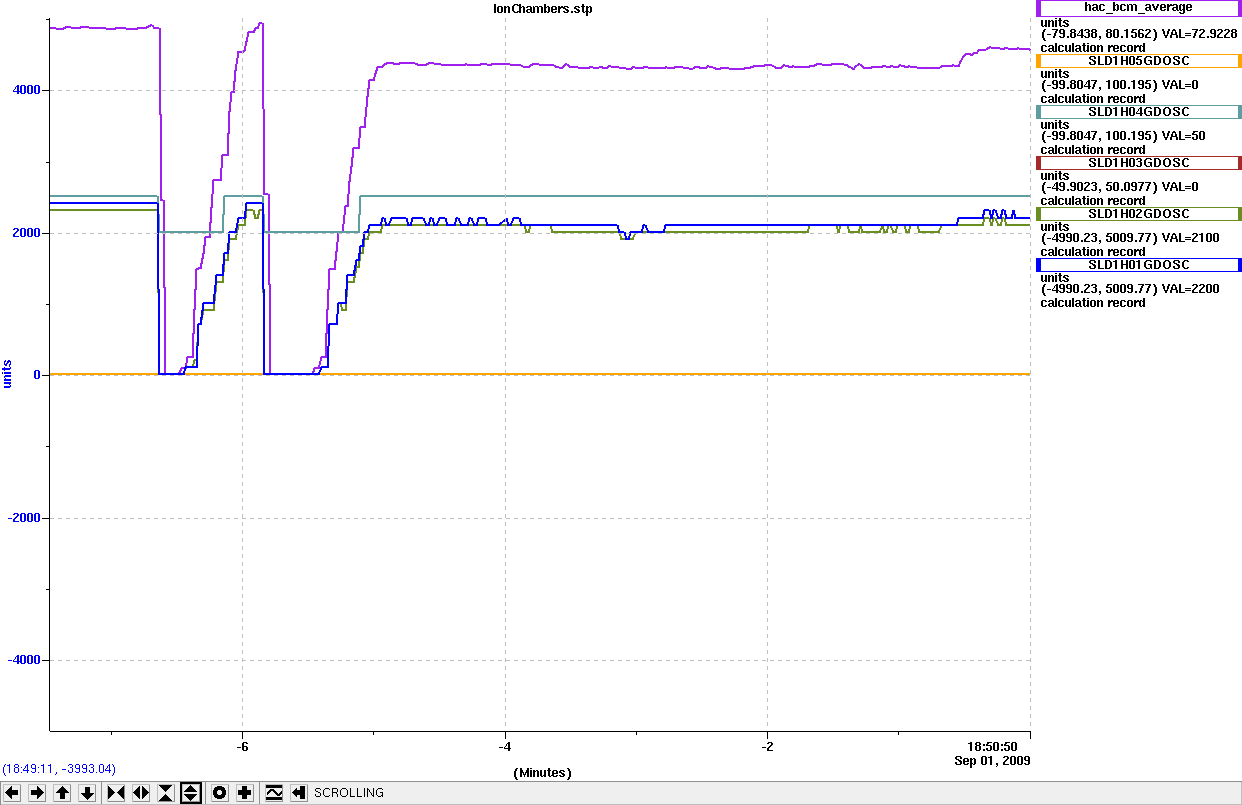Select the SLD1H03GDOSC legend label
The image size is (1242, 805).
pos(1140,162)
